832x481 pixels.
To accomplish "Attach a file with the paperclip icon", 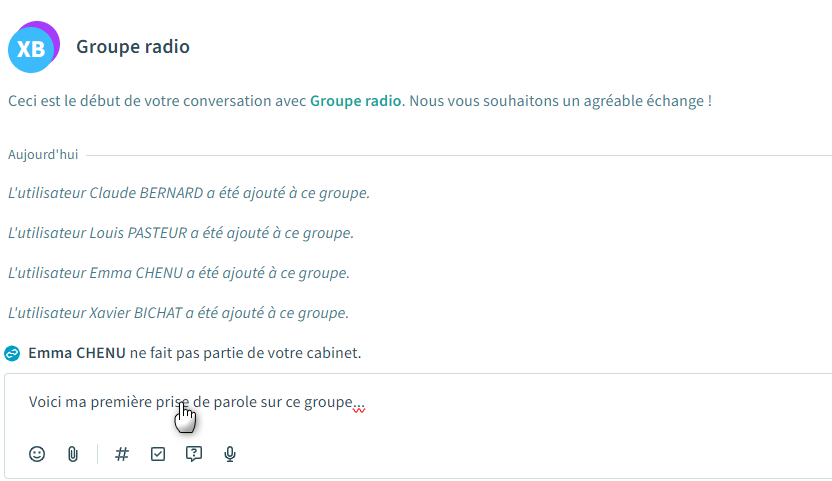I will pos(73,454).
